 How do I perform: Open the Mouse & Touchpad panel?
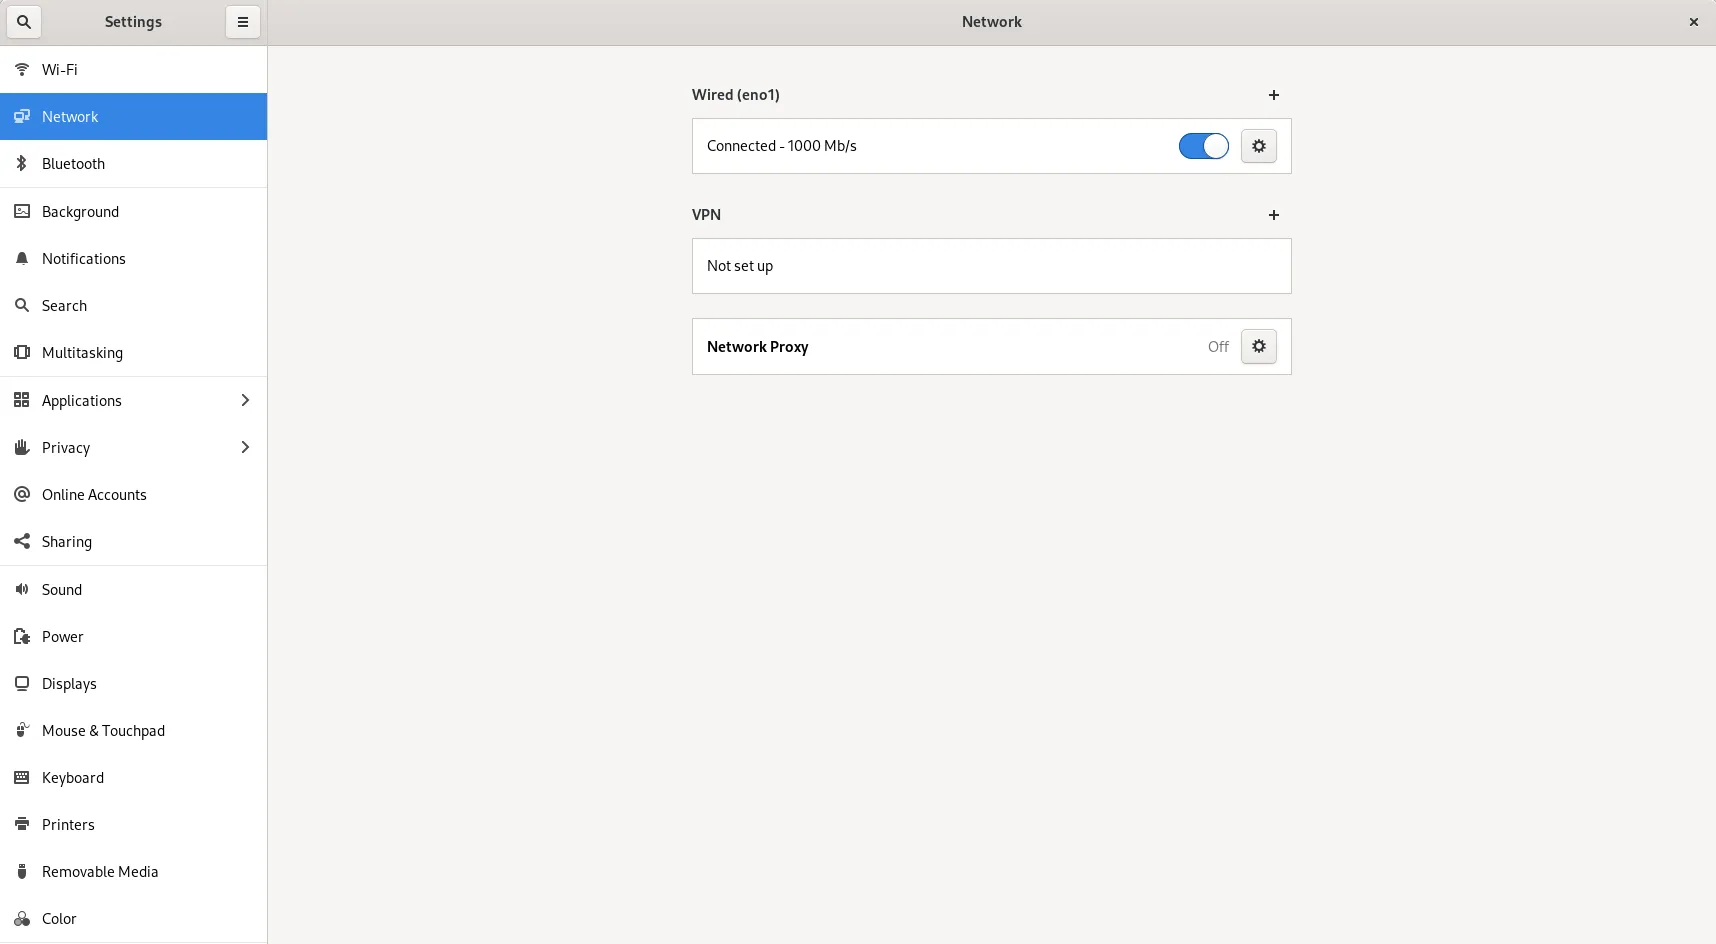(134, 731)
